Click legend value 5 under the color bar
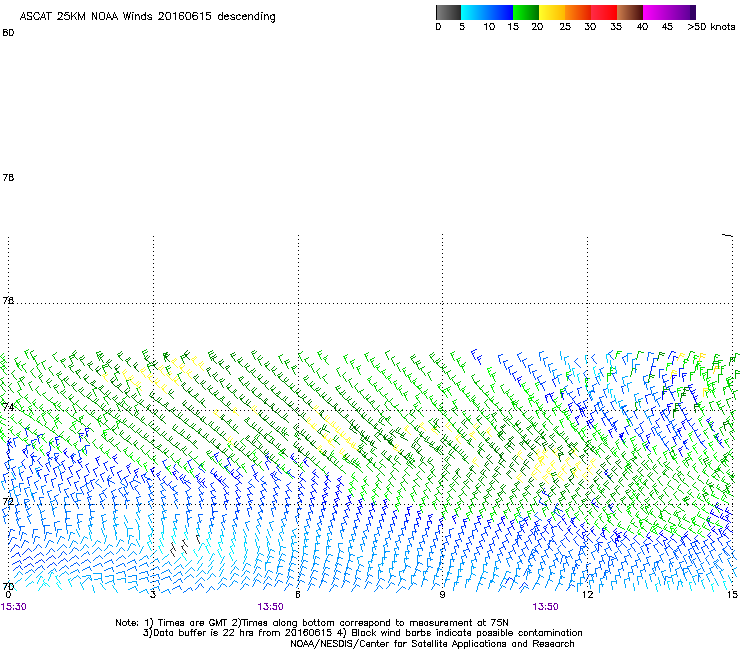This screenshot has width=740, height=650. [x=462, y=27]
